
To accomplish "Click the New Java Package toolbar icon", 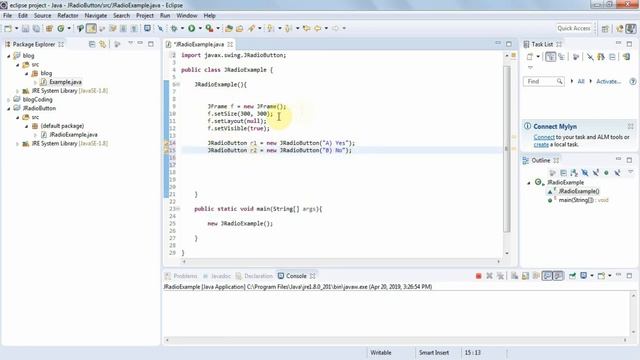I will coord(49,28).
